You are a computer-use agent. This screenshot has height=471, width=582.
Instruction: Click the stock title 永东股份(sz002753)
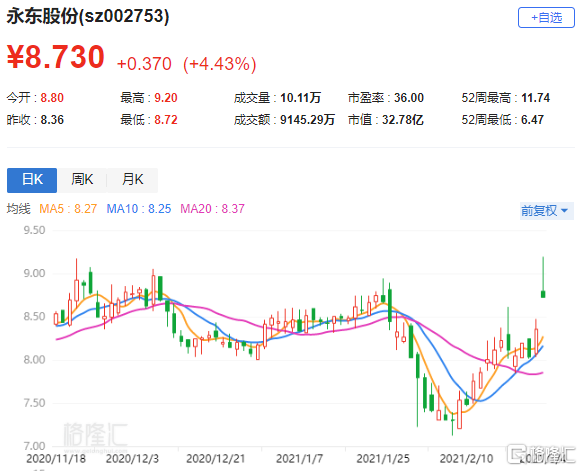(x=88, y=16)
